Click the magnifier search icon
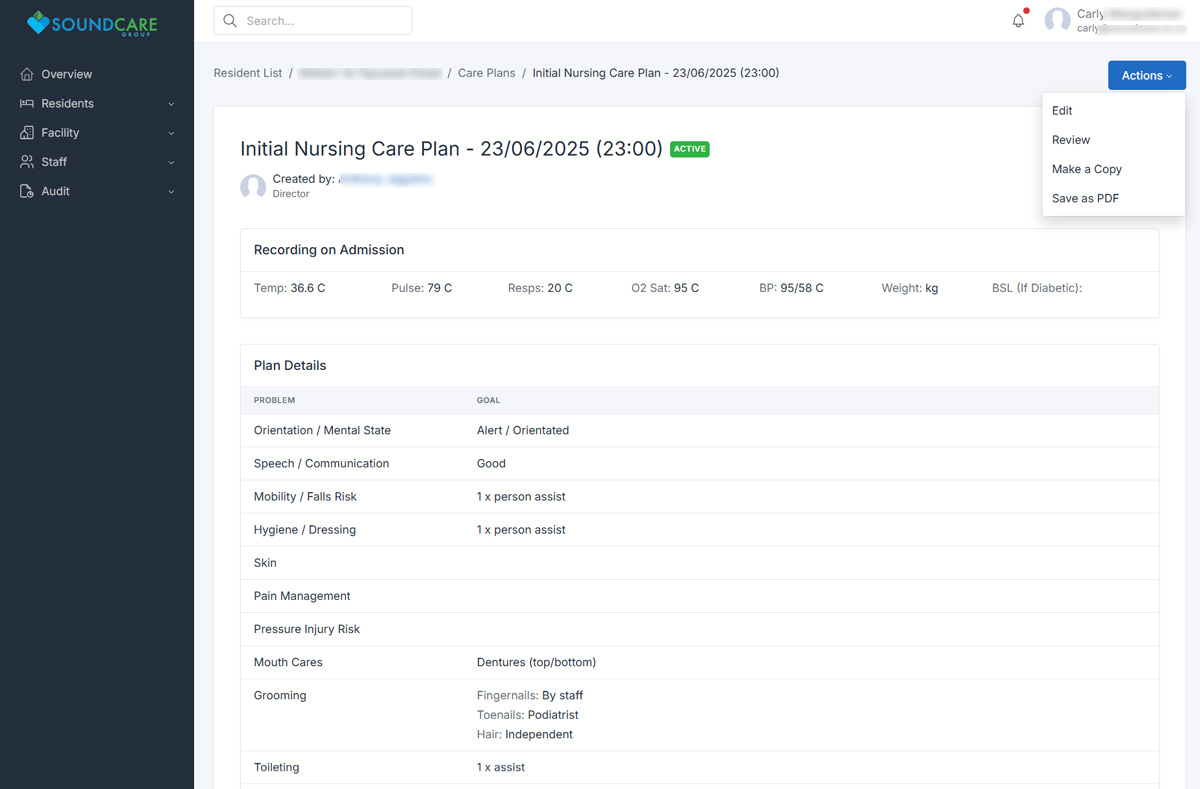Viewport: 1200px width, 789px height. [x=231, y=21]
